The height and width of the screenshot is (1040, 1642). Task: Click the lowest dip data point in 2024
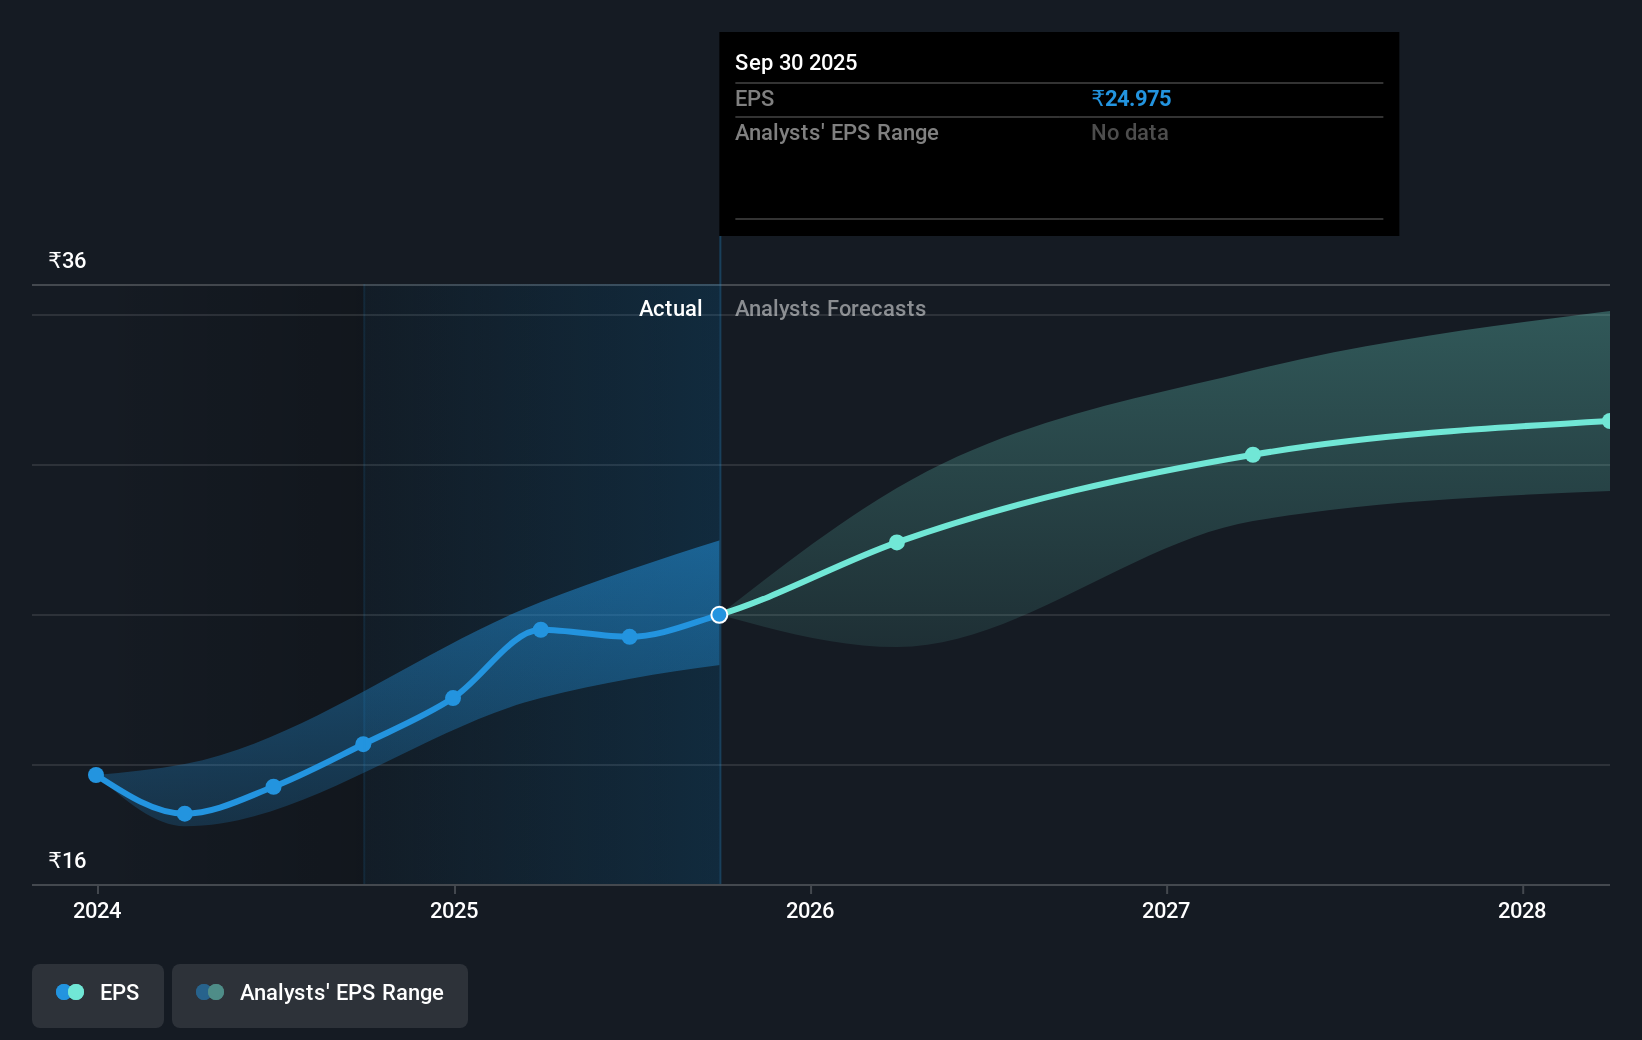pos(185,814)
